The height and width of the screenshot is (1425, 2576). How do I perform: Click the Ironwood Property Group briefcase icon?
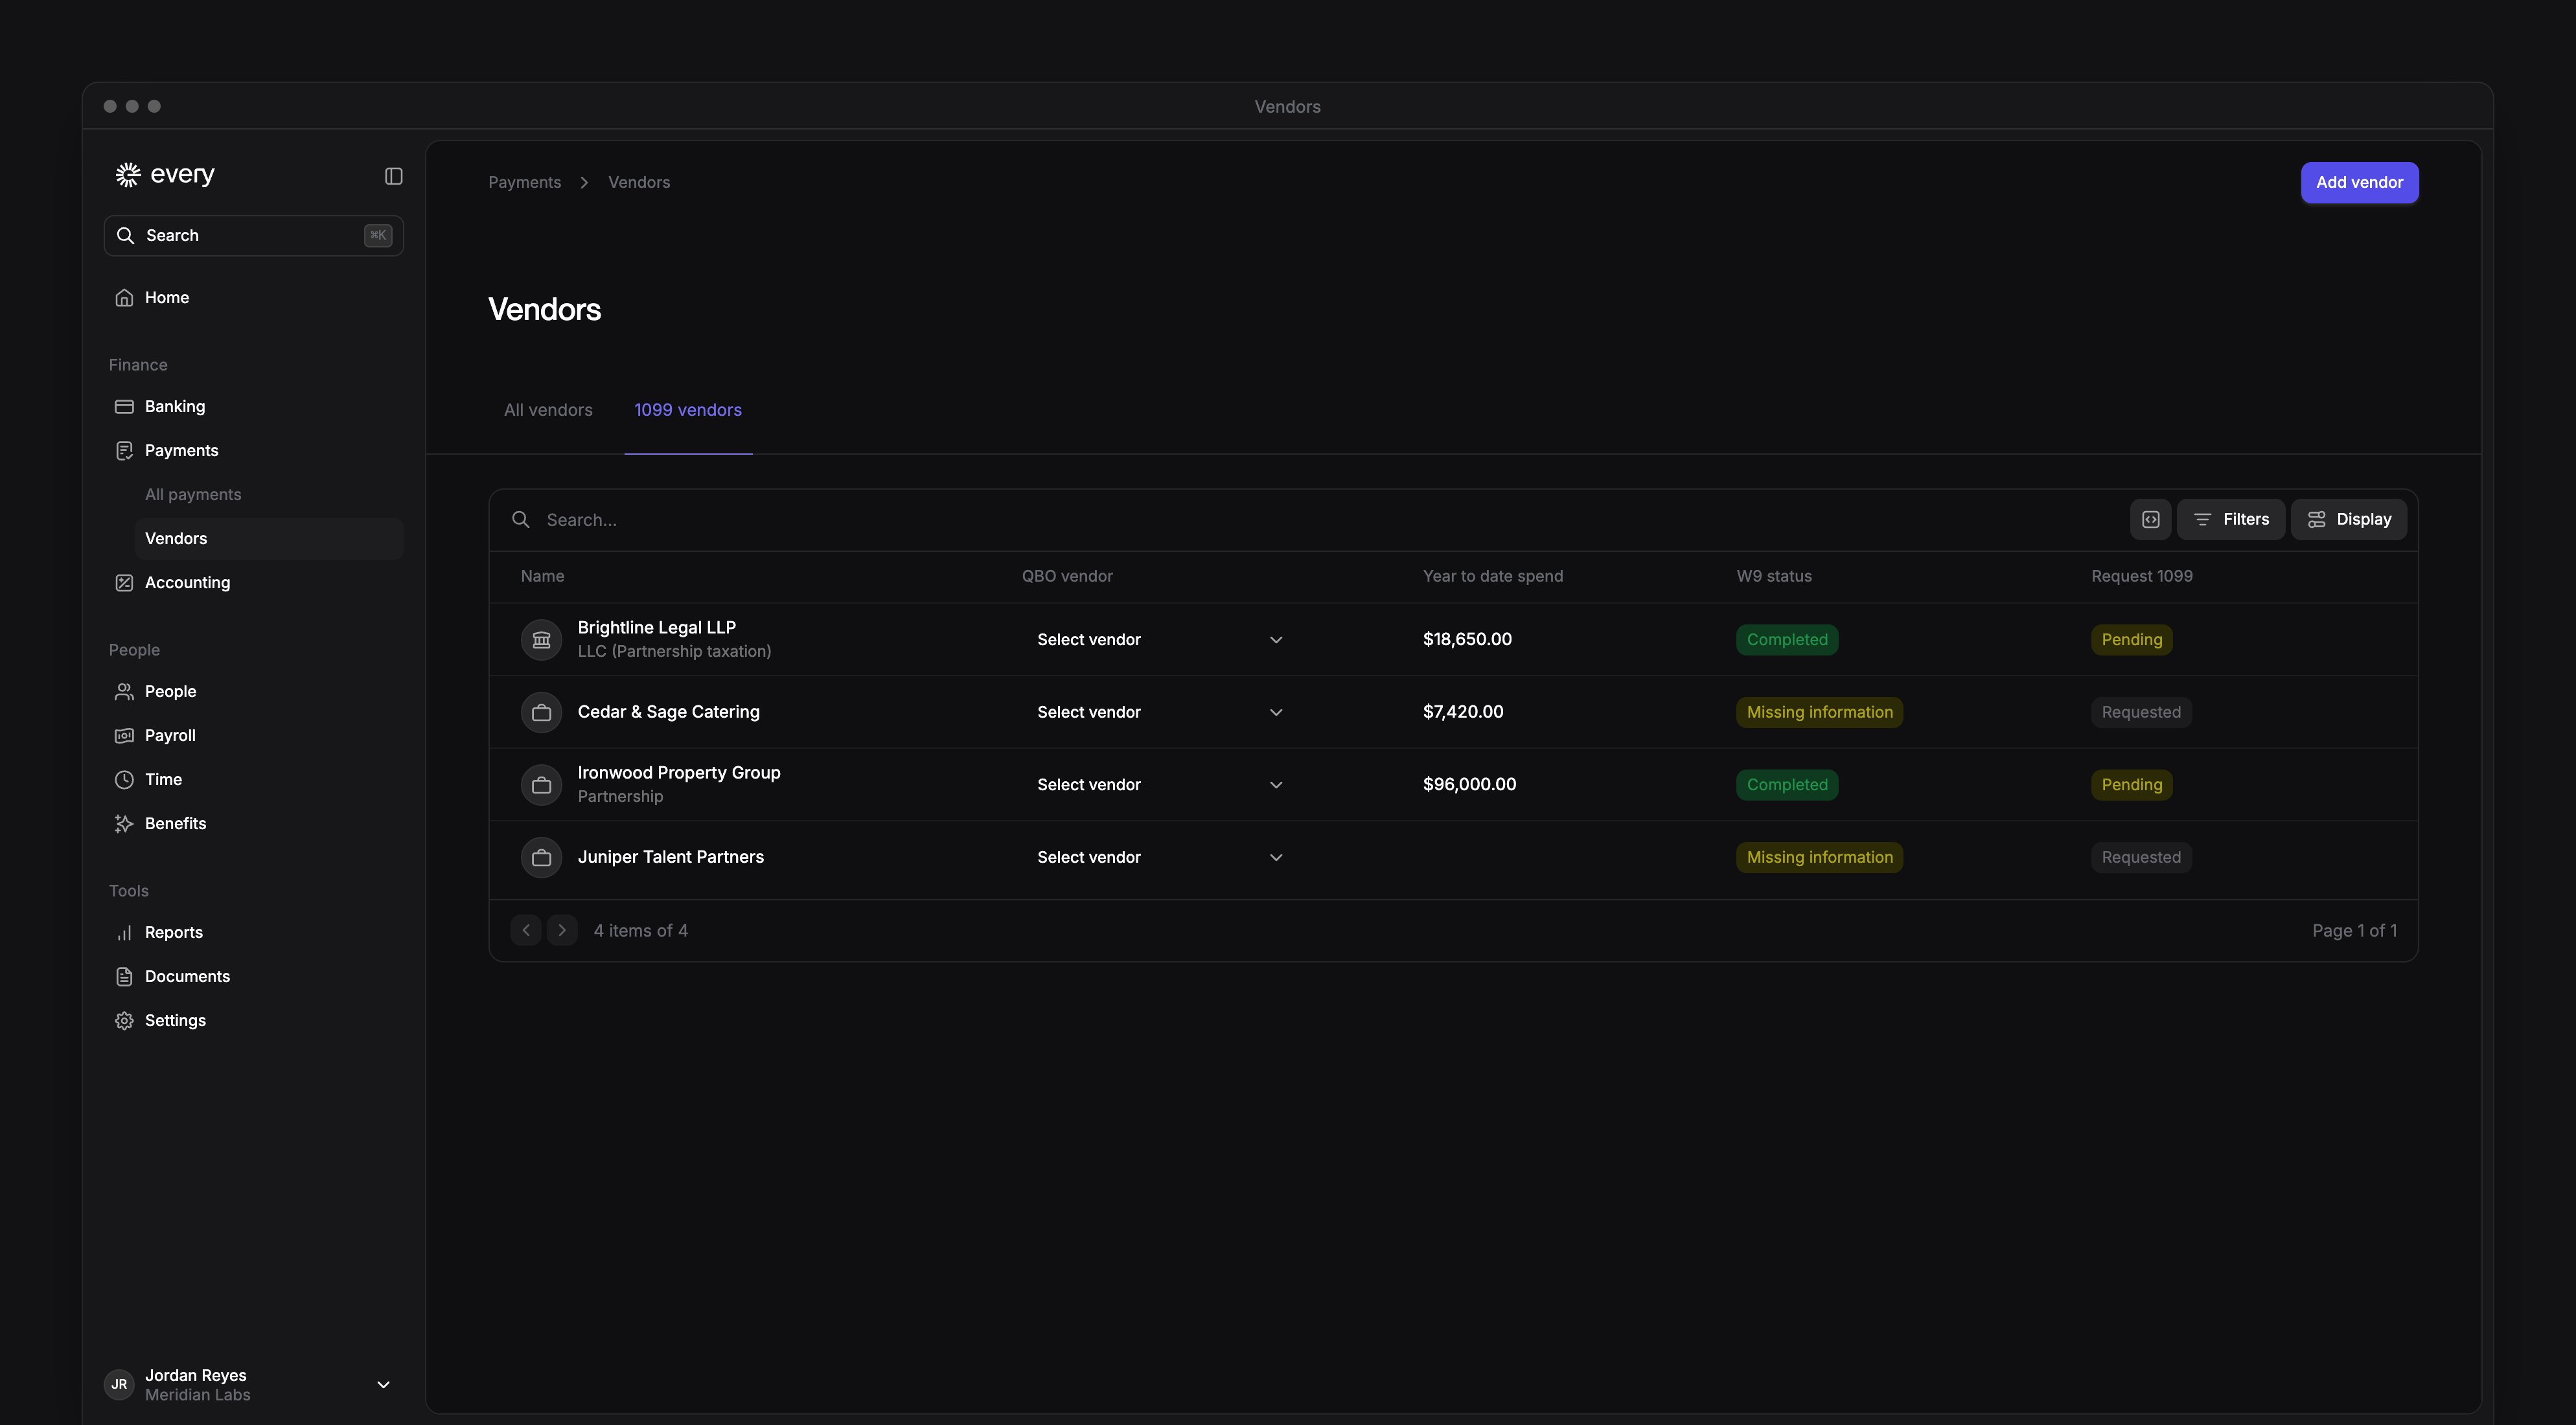(541, 785)
